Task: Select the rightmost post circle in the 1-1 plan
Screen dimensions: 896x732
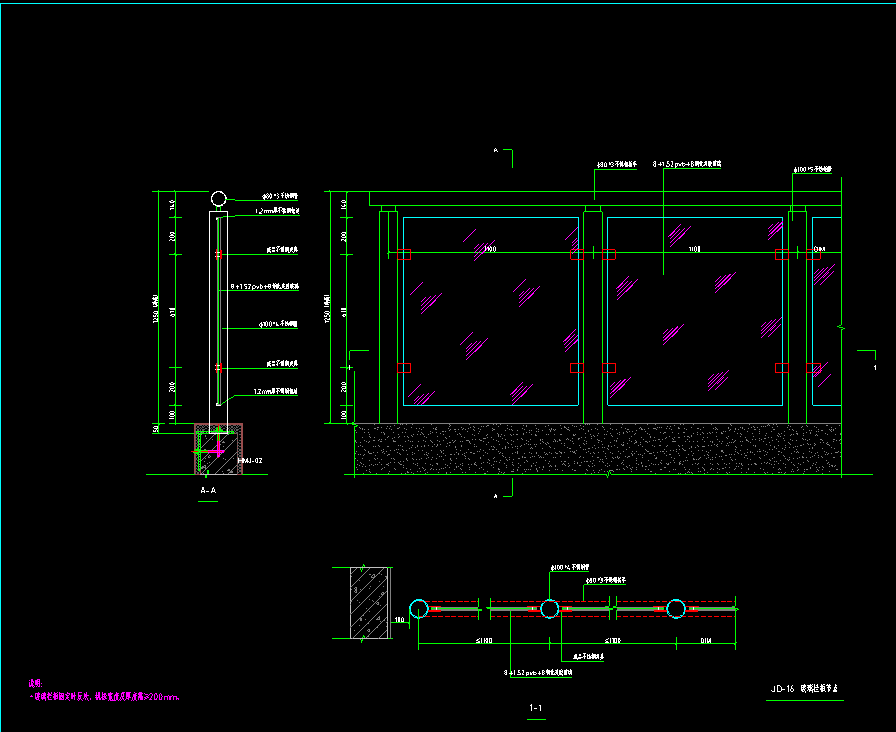Action: (677, 608)
